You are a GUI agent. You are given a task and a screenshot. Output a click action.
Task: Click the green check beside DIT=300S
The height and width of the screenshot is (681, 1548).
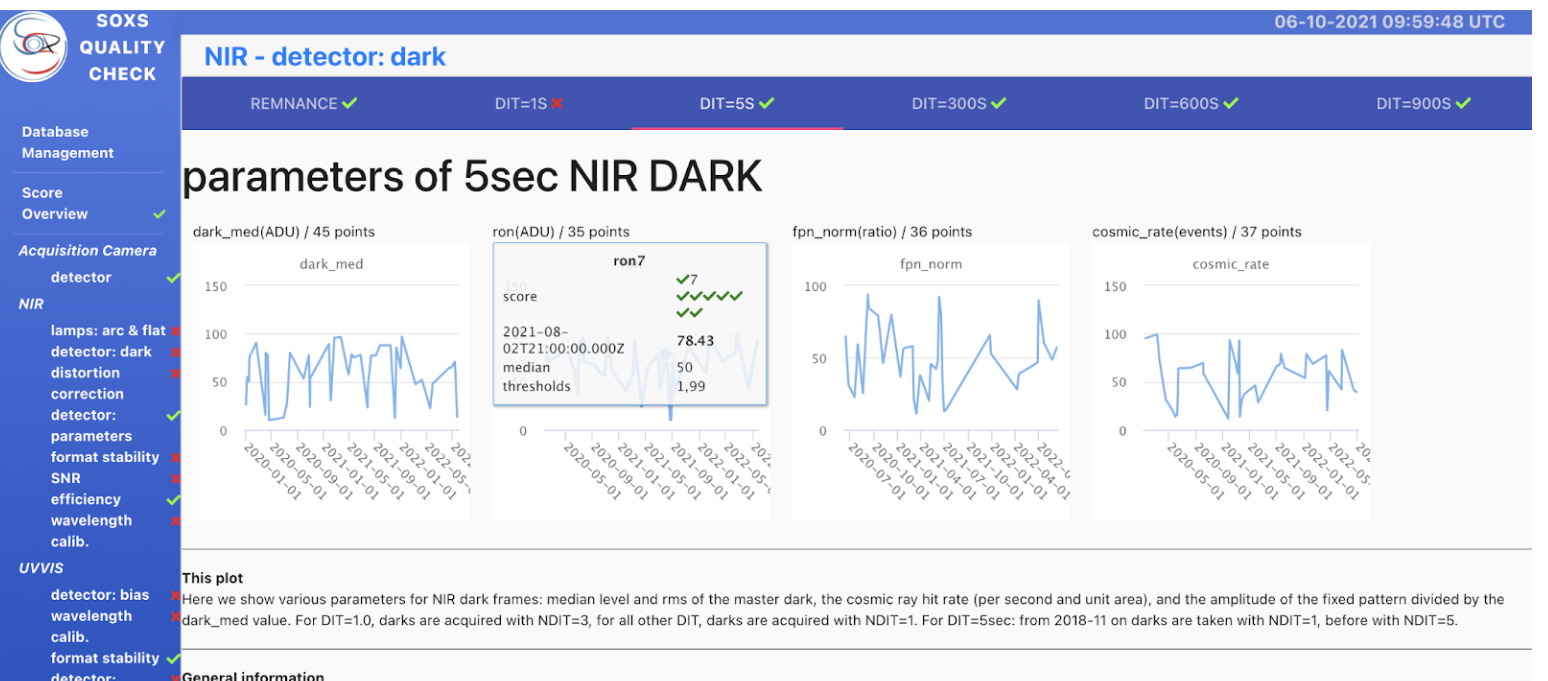999,103
